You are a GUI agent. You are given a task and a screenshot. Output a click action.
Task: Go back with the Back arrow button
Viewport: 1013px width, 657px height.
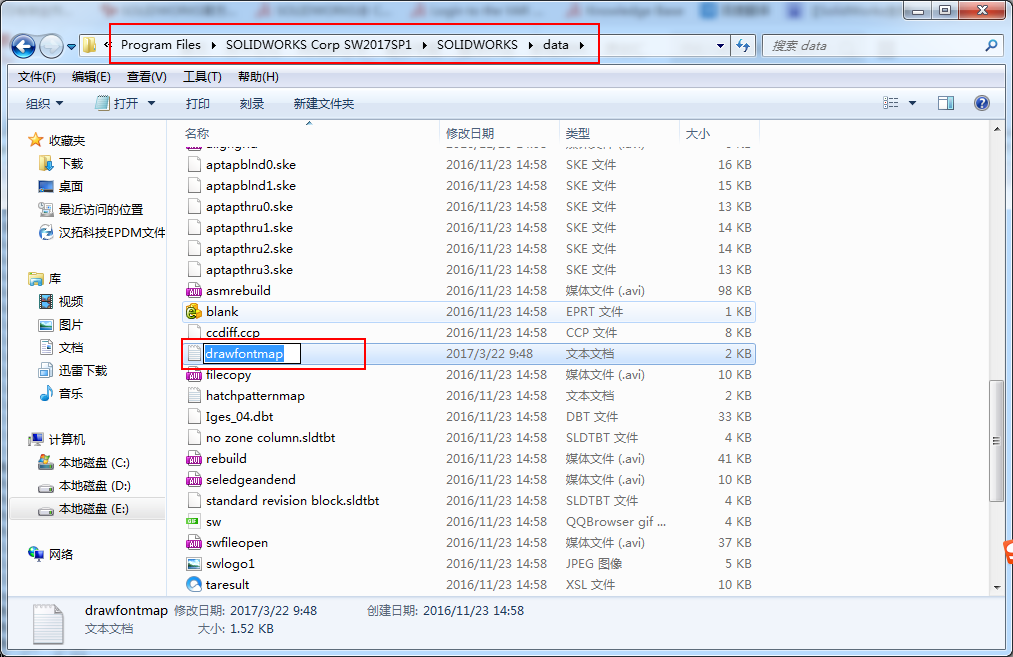(23, 46)
